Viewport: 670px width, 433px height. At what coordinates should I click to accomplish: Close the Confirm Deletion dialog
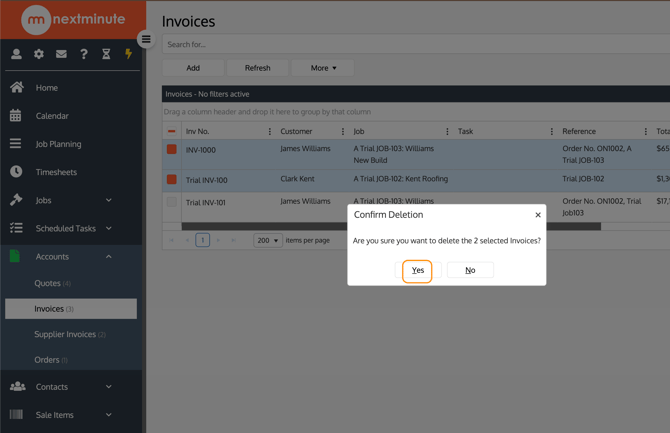point(538,215)
